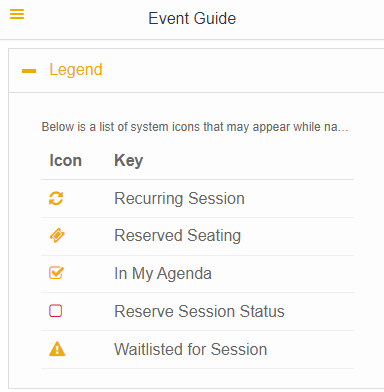Click the Key column header
The width and height of the screenshot is (384, 392).
[x=129, y=161]
